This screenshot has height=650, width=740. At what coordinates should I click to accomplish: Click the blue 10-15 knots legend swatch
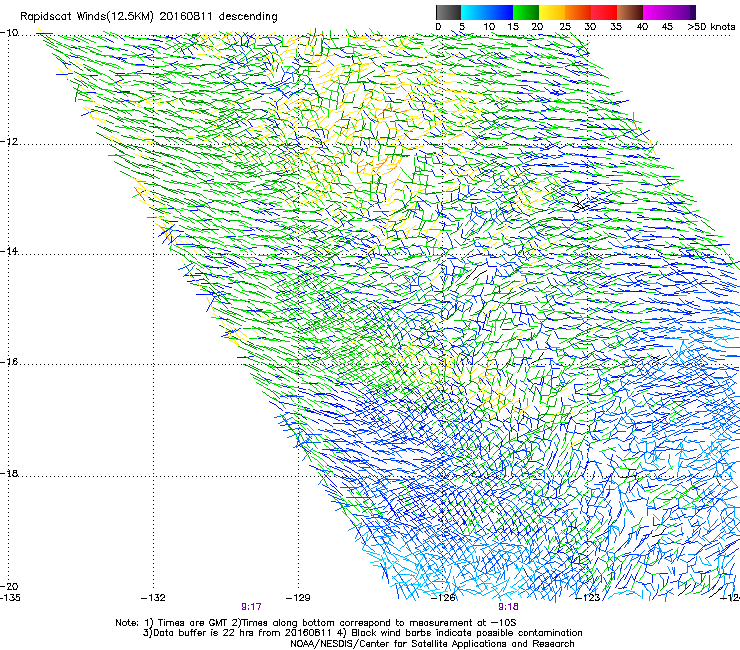point(500,12)
